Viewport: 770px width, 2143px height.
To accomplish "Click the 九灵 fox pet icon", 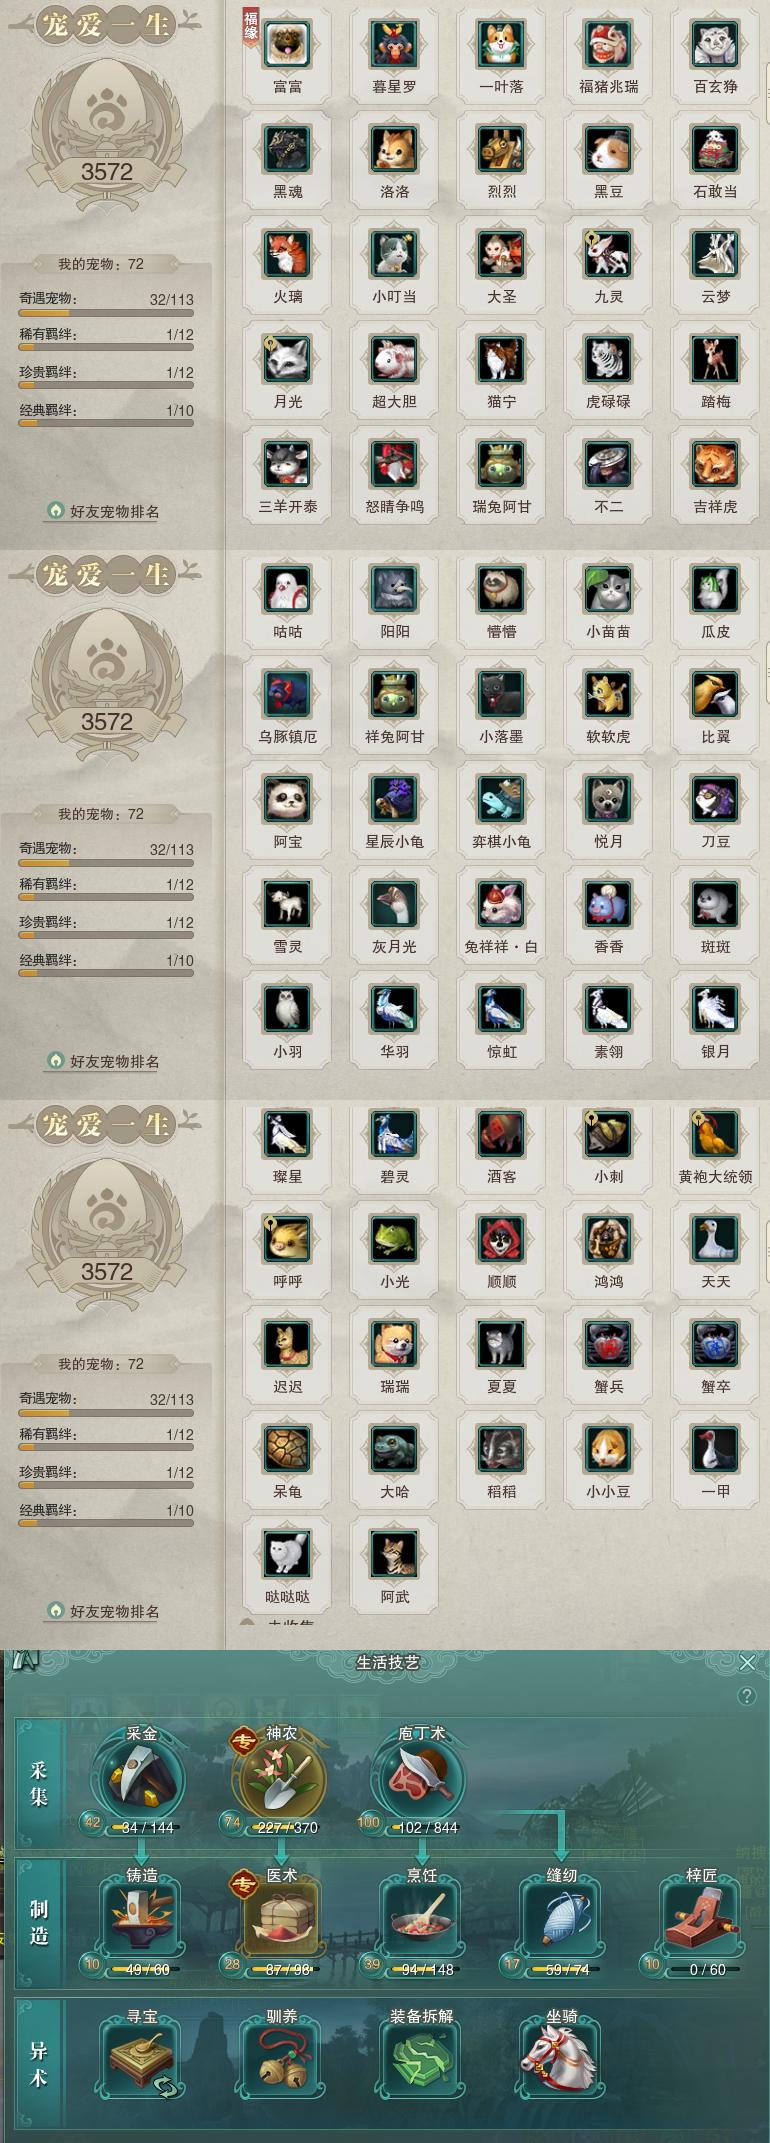I will pos(608,254).
